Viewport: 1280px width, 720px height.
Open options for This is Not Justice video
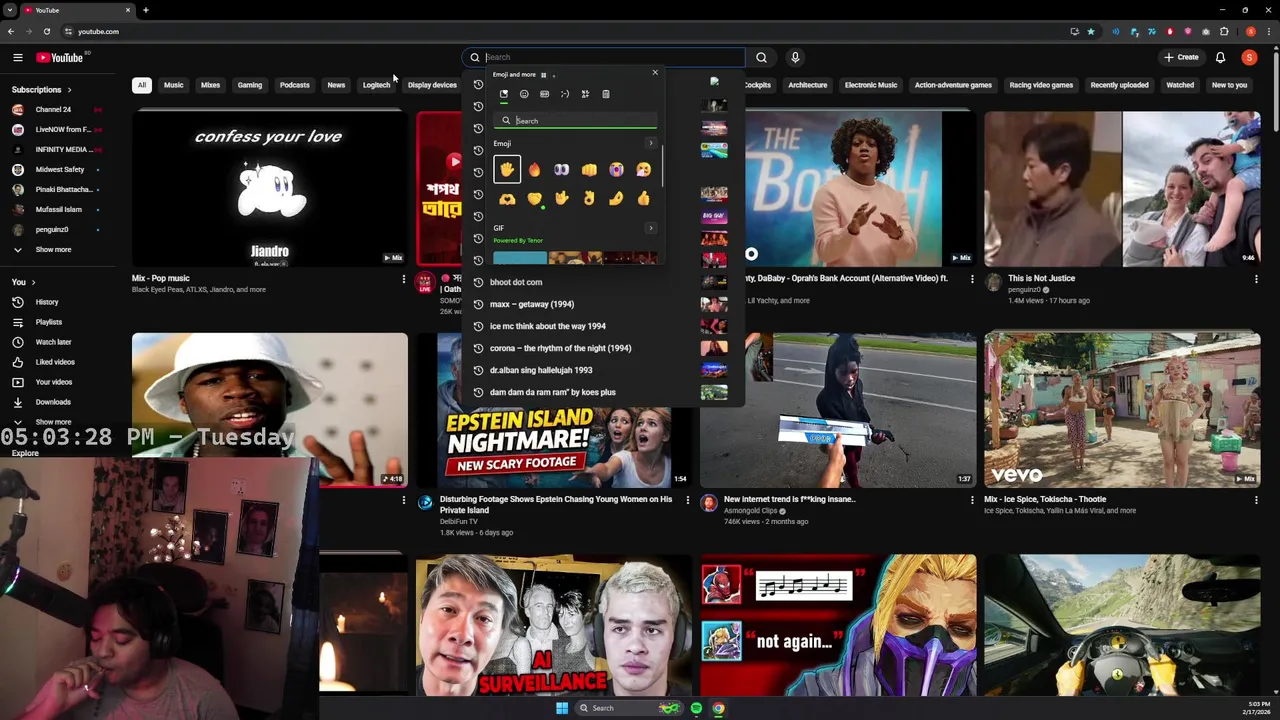pyautogui.click(x=1256, y=279)
